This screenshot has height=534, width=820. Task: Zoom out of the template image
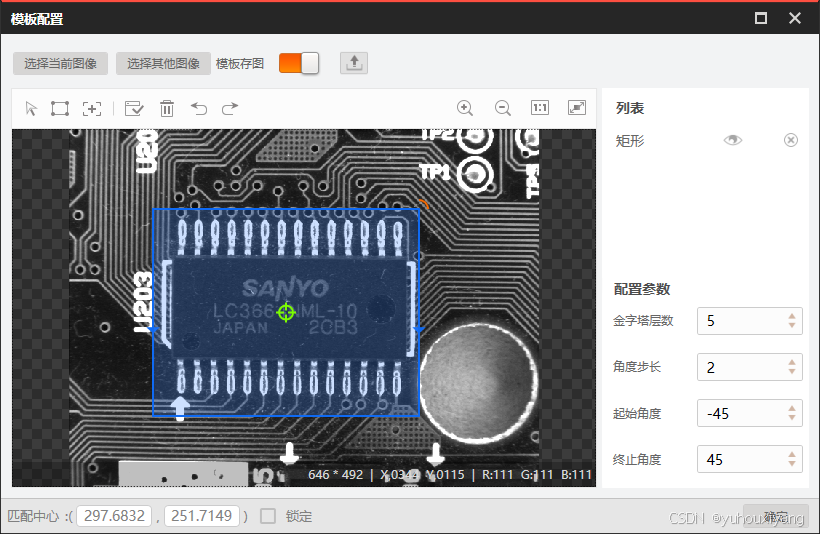pos(503,108)
